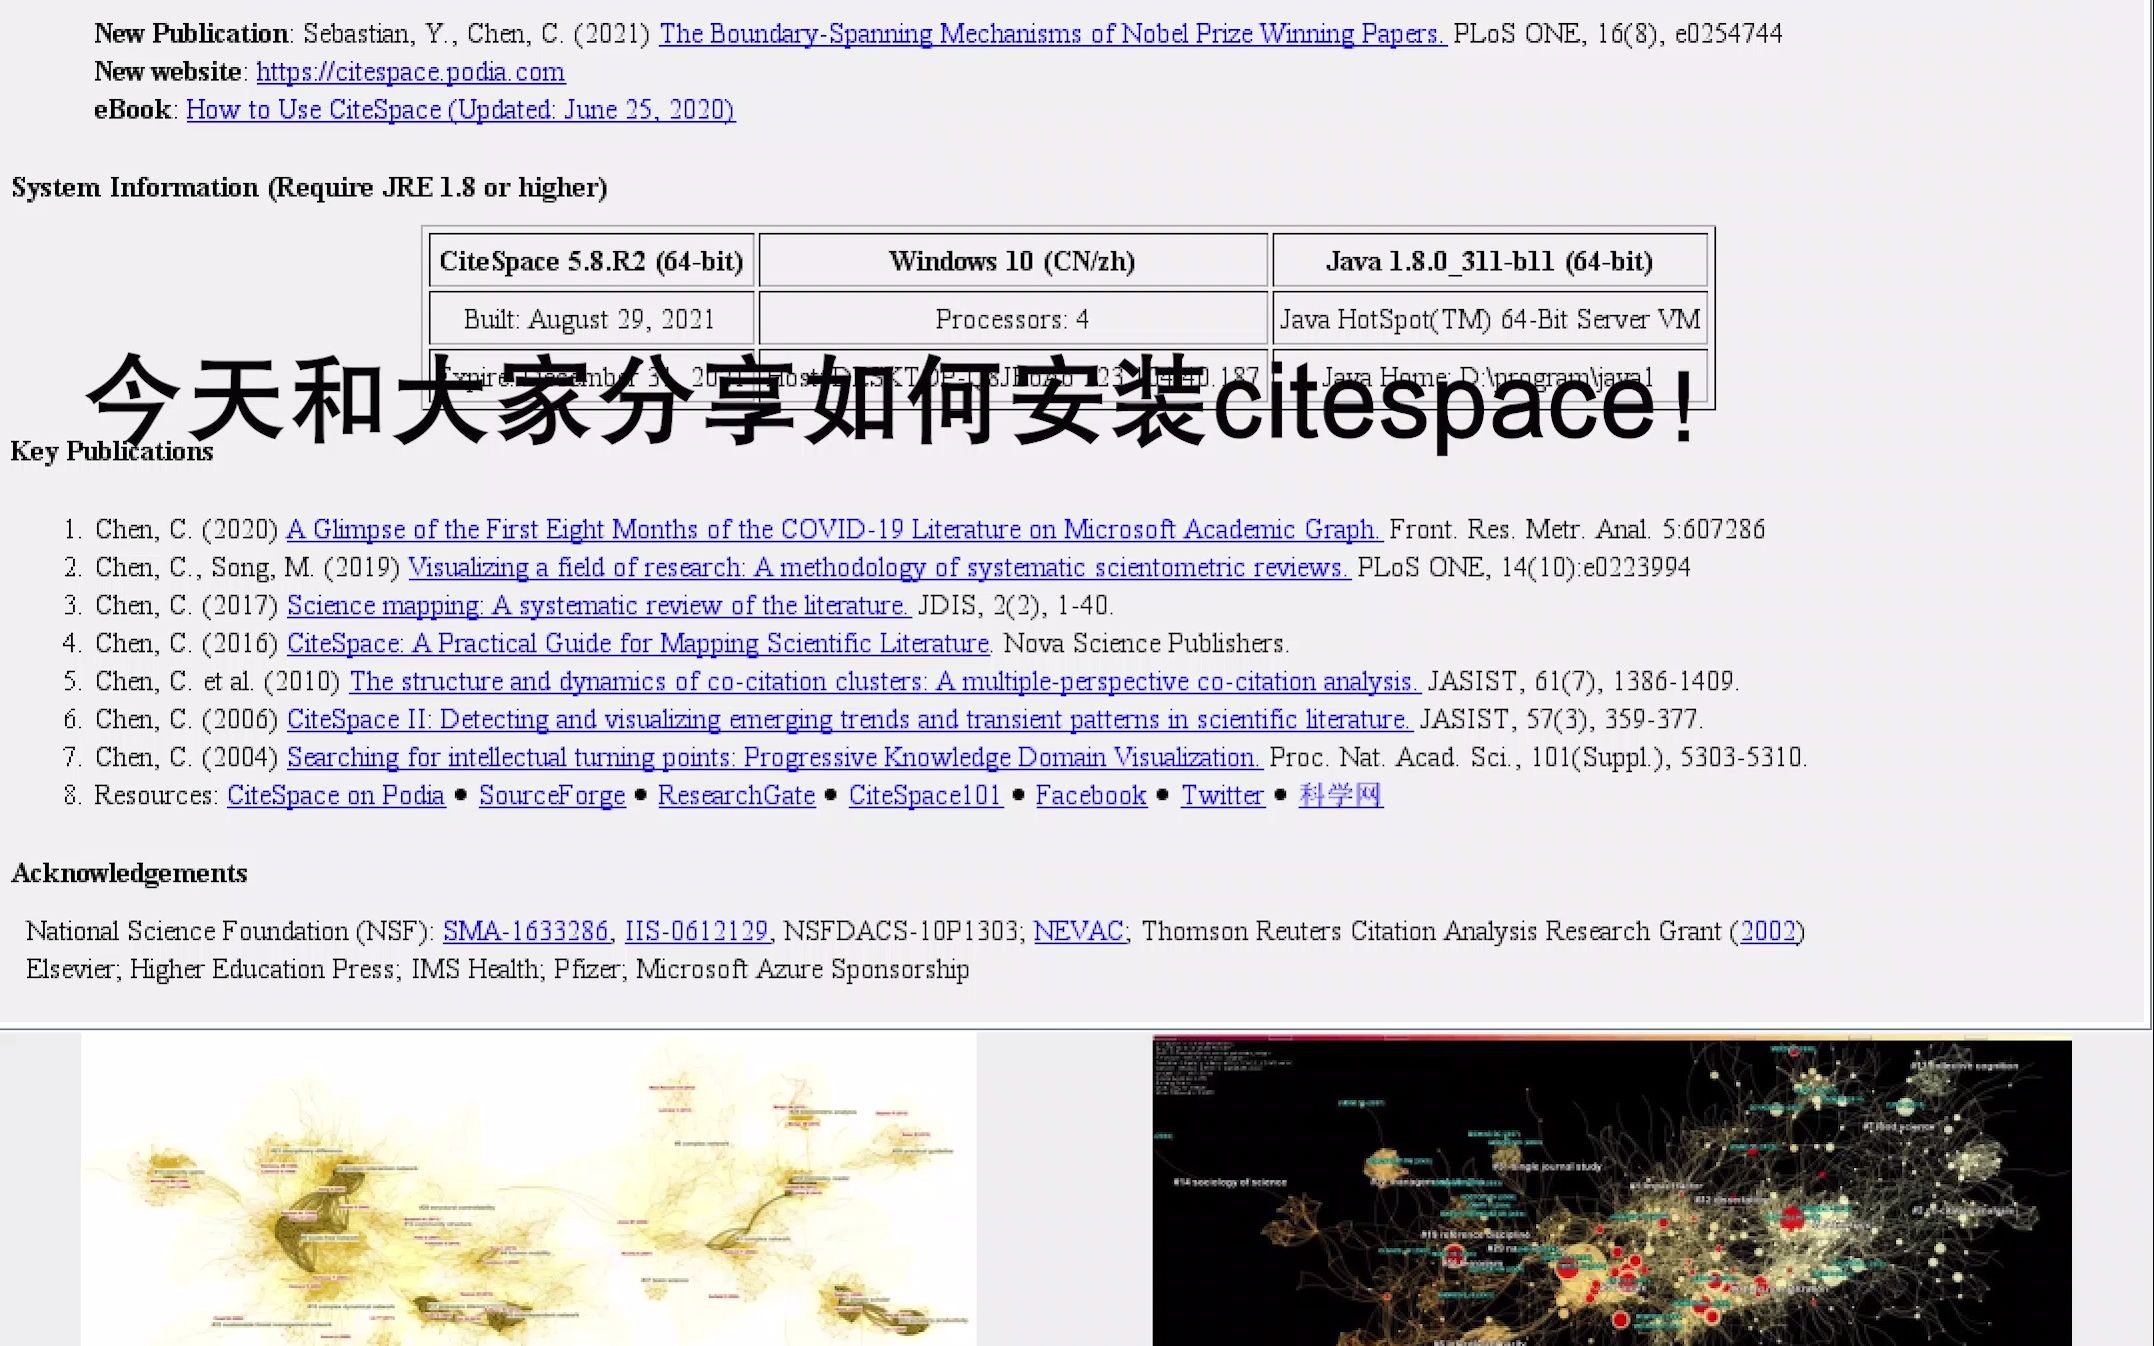Visit the Facebook resource link

tap(1091, 795)
